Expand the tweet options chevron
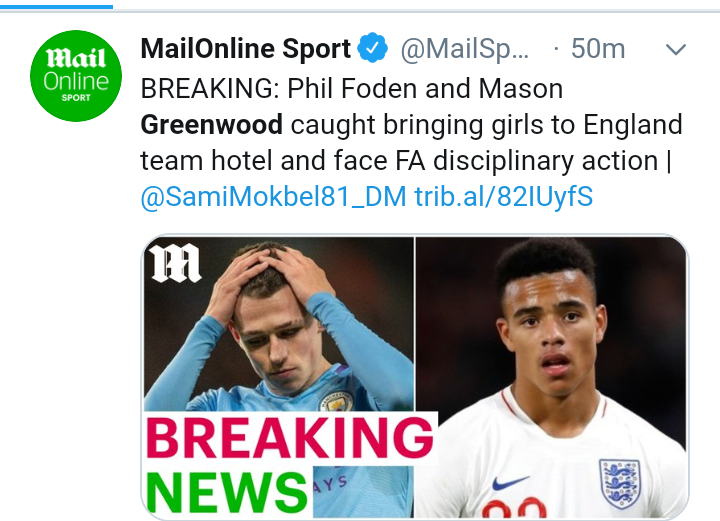 pyautogui.click(x=677, y=49)
